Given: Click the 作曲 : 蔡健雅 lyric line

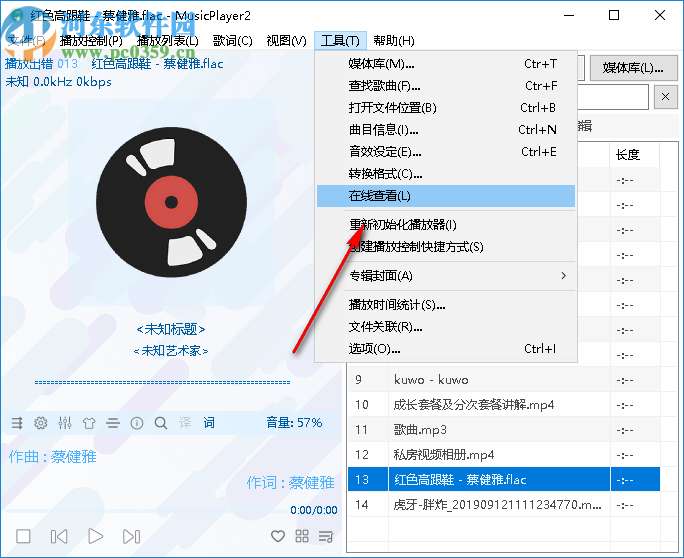Looking at the screenshot, I should (52, 457).
